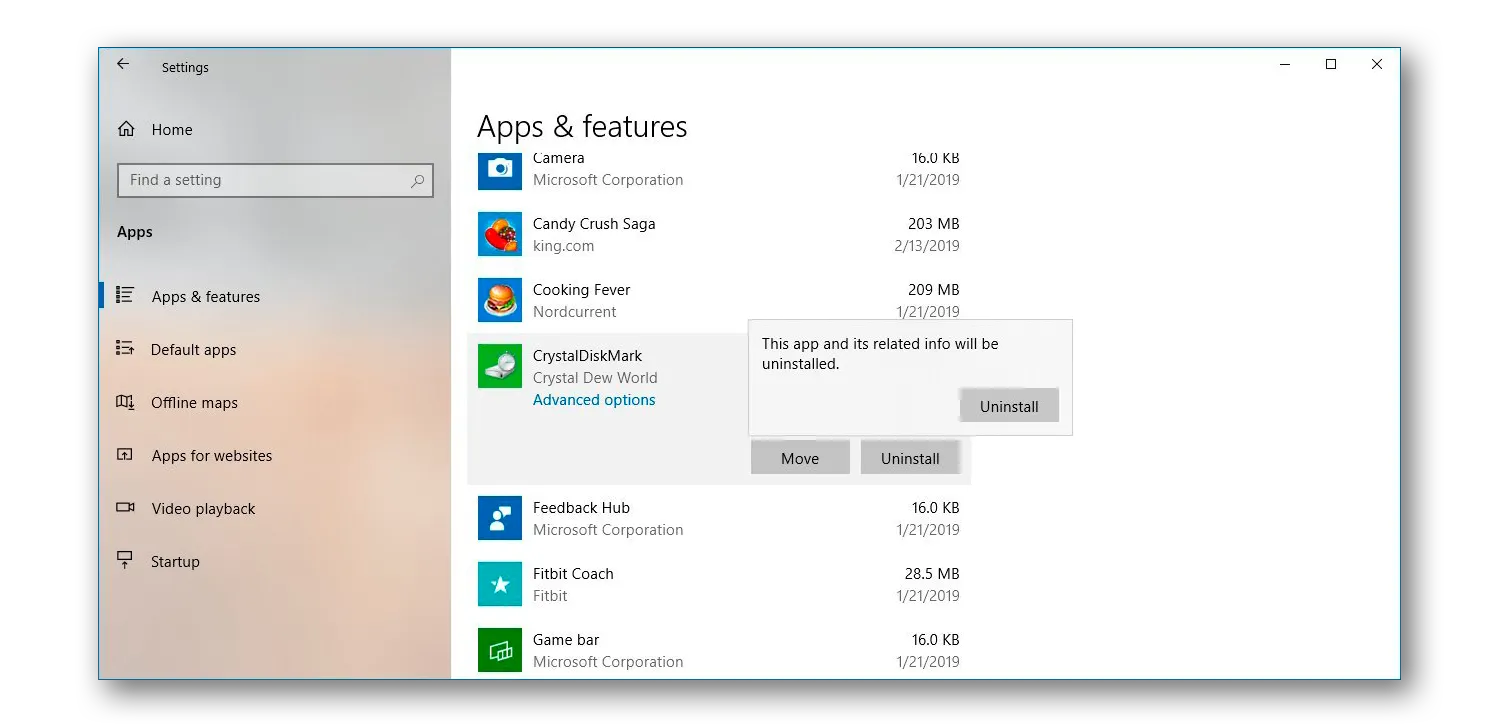Open the Startup settings page
The image size is (1499, 728).
(x=175, y=562)
